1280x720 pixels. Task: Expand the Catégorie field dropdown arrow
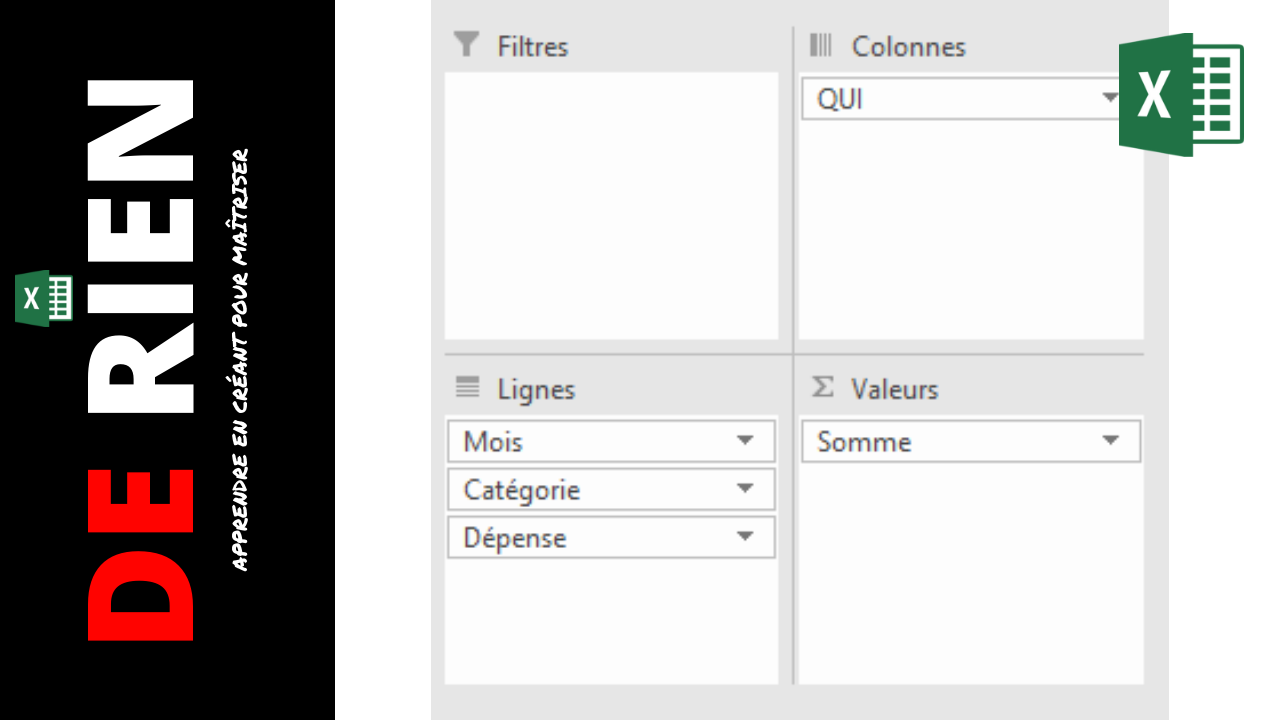(x=745, y=489)
